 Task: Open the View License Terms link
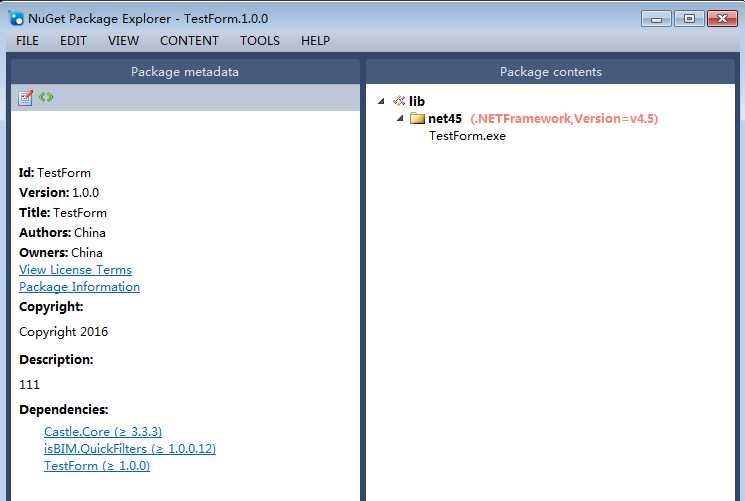pyautogui.click(x=76, y=270)
